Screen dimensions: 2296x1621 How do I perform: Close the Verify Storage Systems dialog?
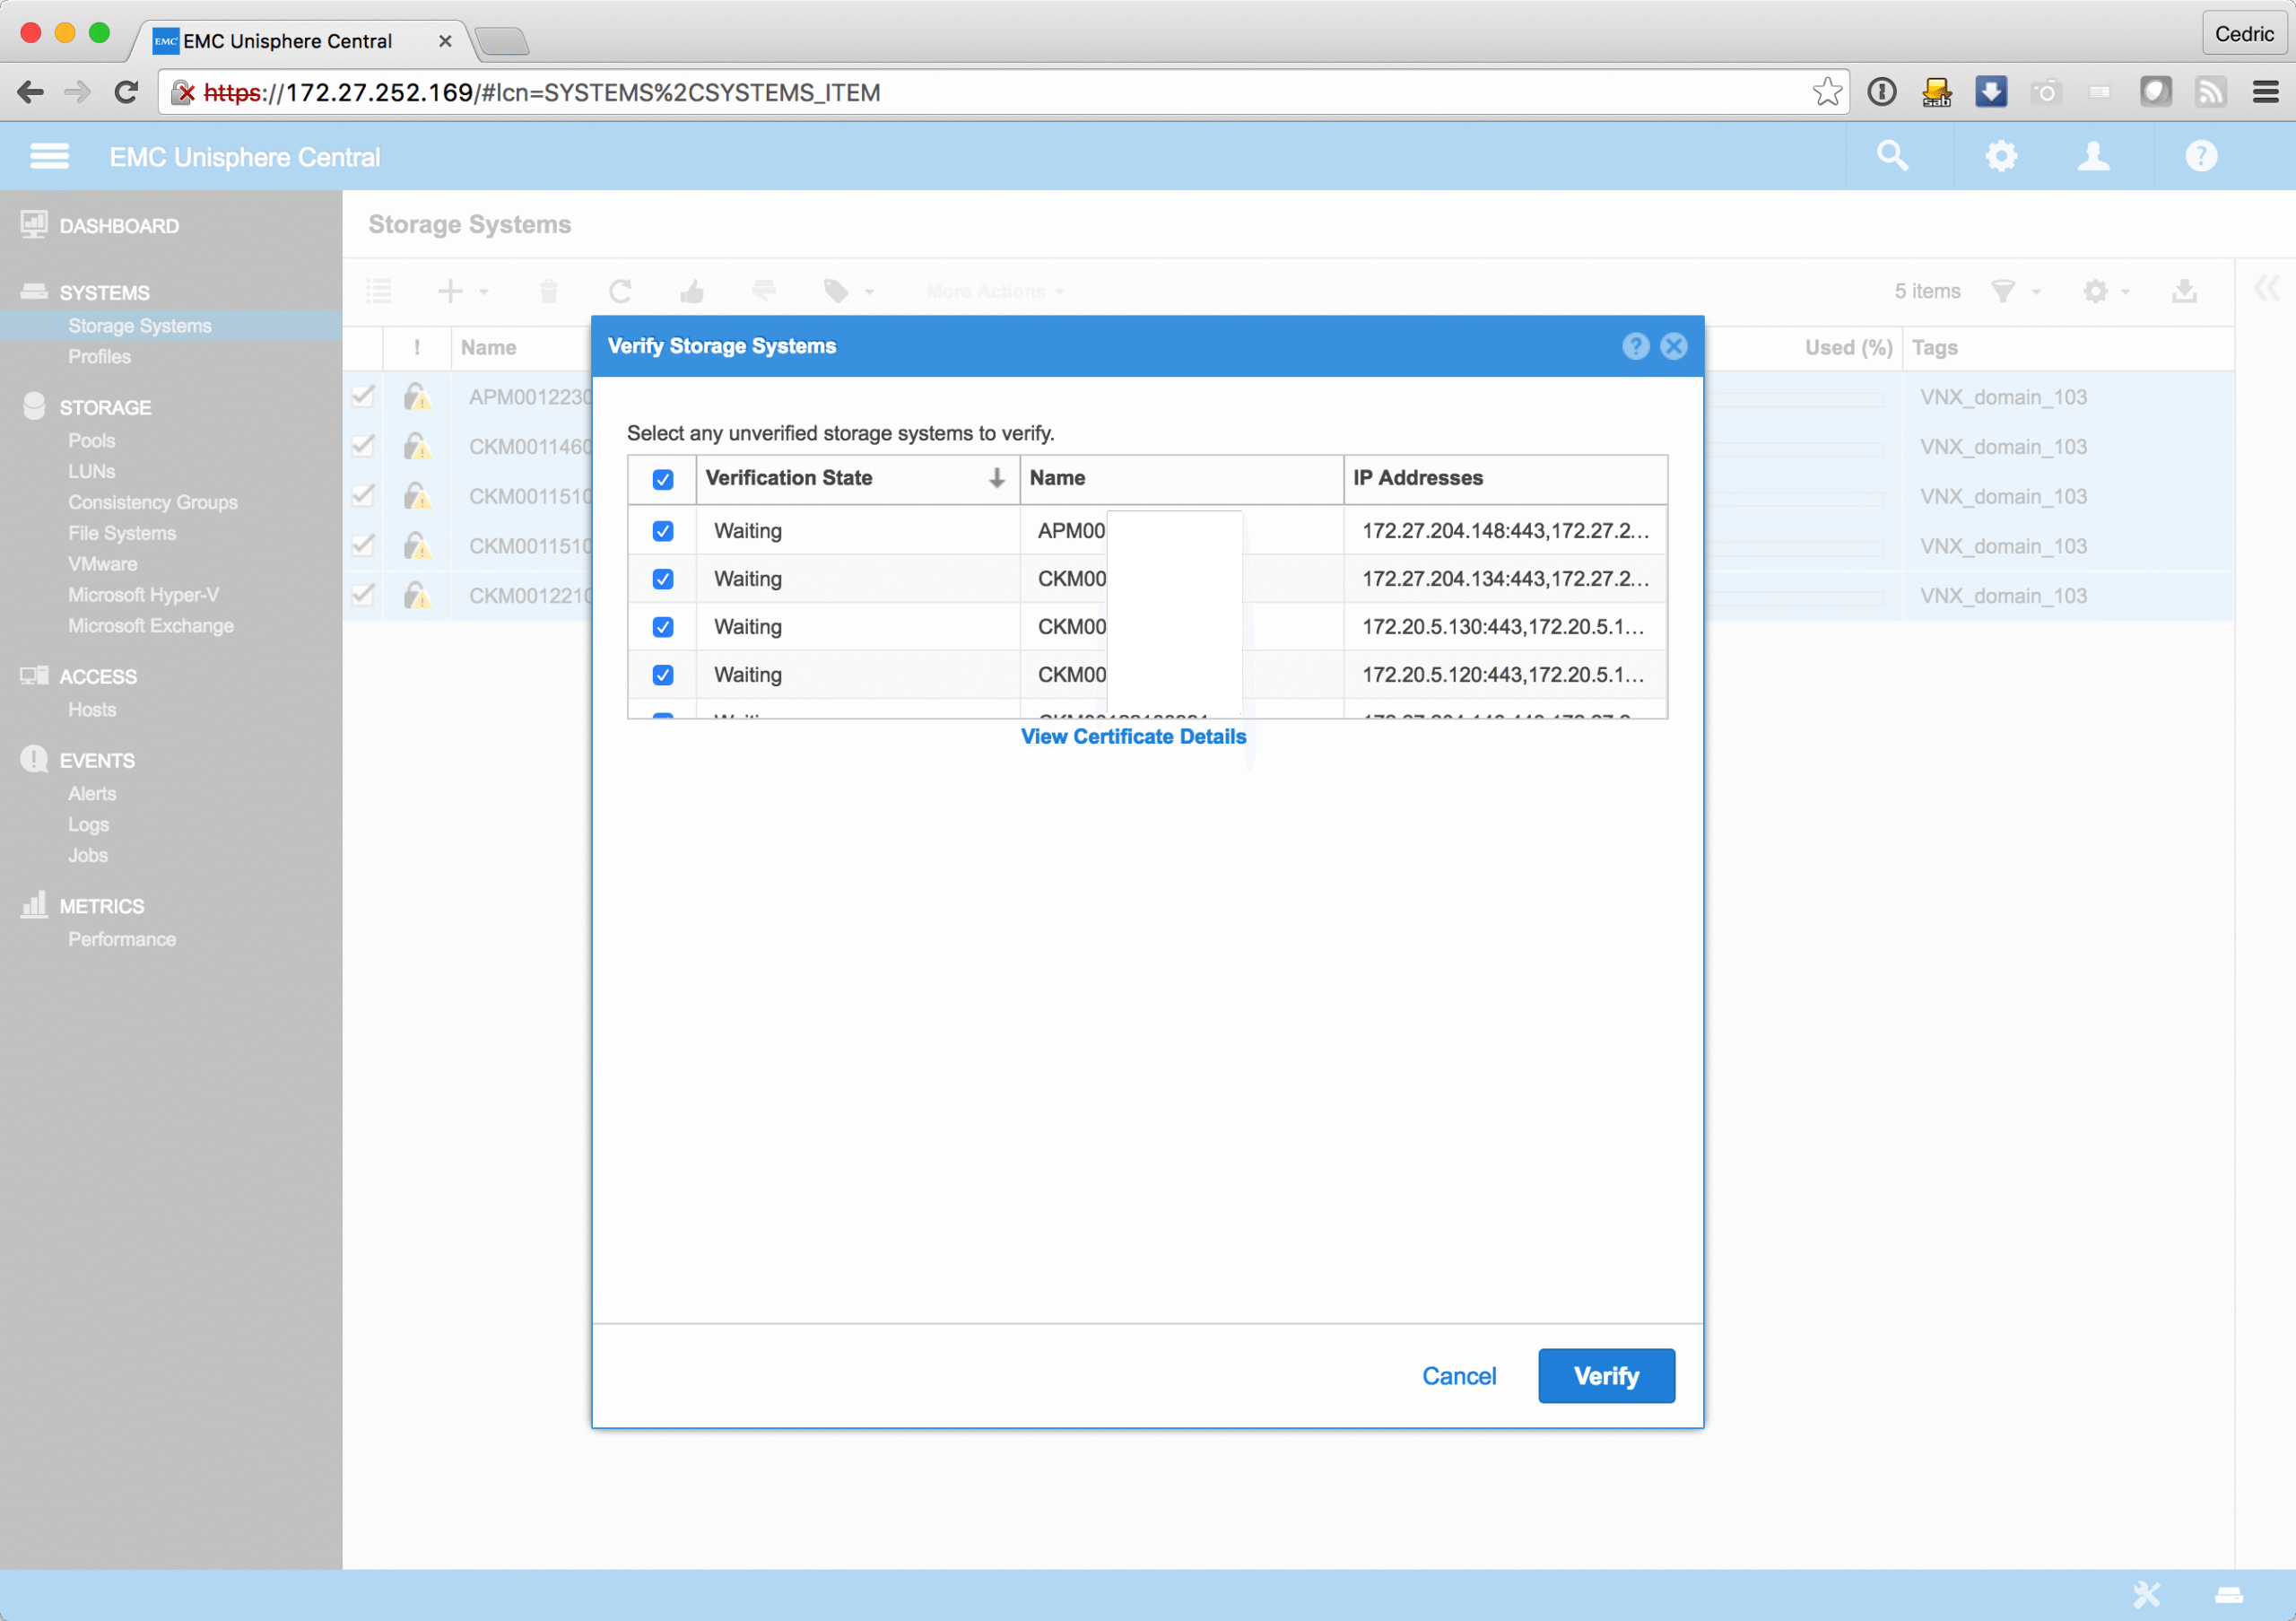tap(1674, 346)
